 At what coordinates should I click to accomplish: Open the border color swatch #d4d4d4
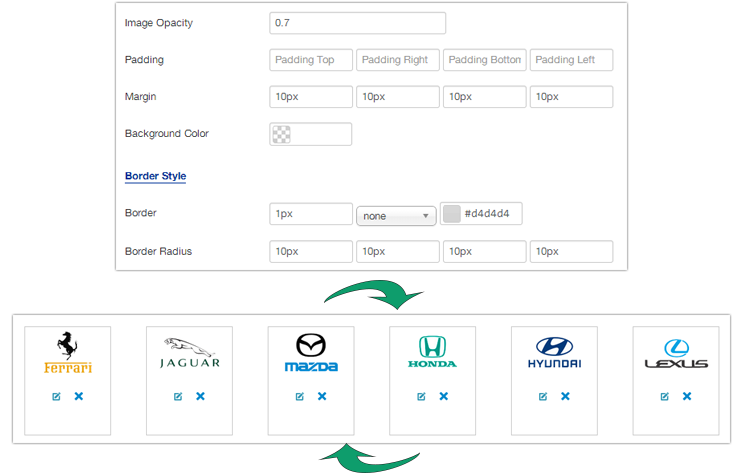point(452,213)
